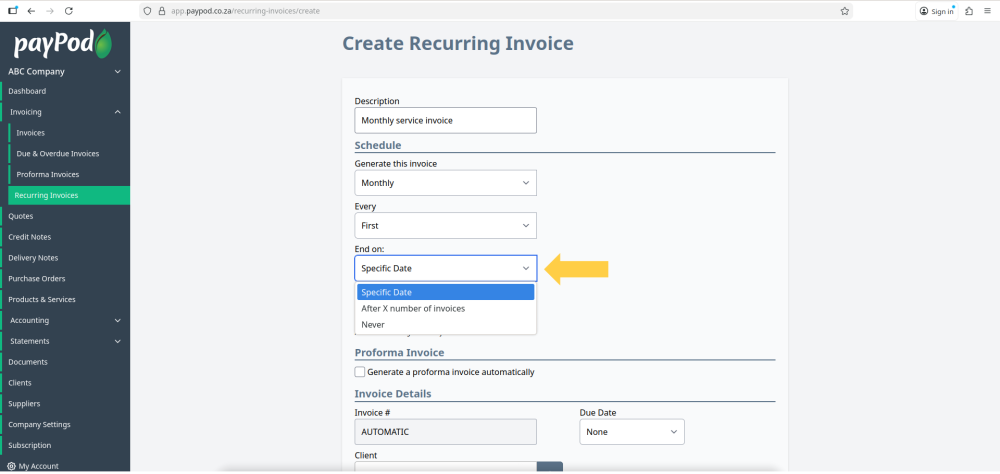The width and height of the screenshot is (1000, 474).
Task: Click the Schedule section heading
Action: pyautogui.click(x=378, y=145)
